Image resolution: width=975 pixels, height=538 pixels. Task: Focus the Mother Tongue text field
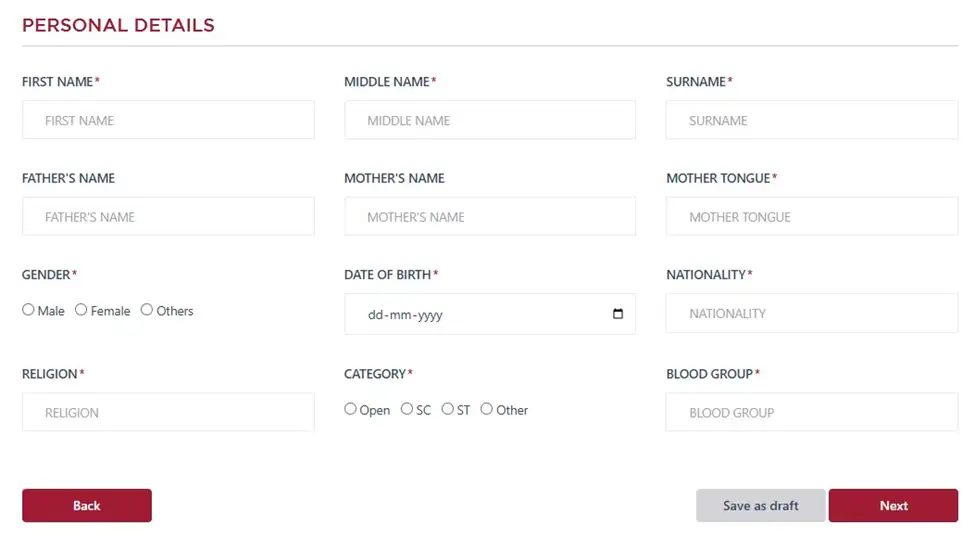pyautogui.click(x=811, y=216)
